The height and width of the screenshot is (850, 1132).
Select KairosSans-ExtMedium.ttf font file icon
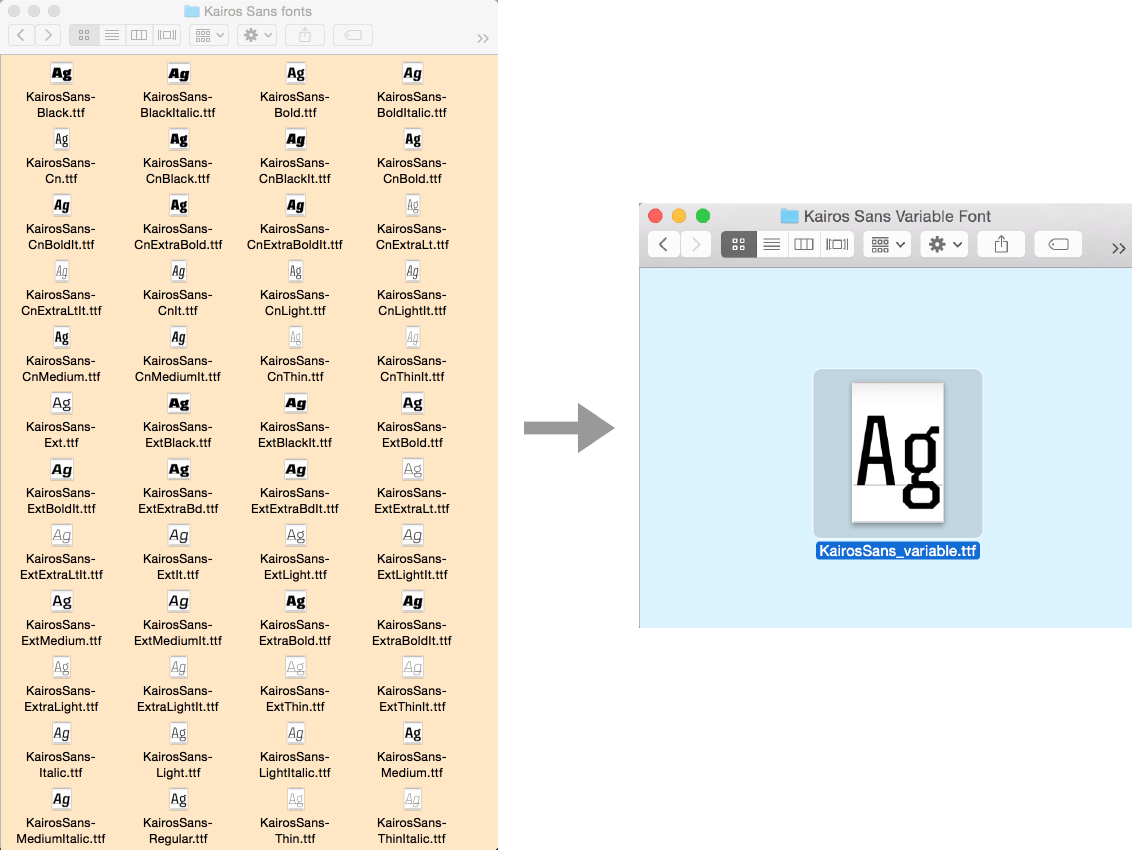pyautogui.click(x=61, y=601)
